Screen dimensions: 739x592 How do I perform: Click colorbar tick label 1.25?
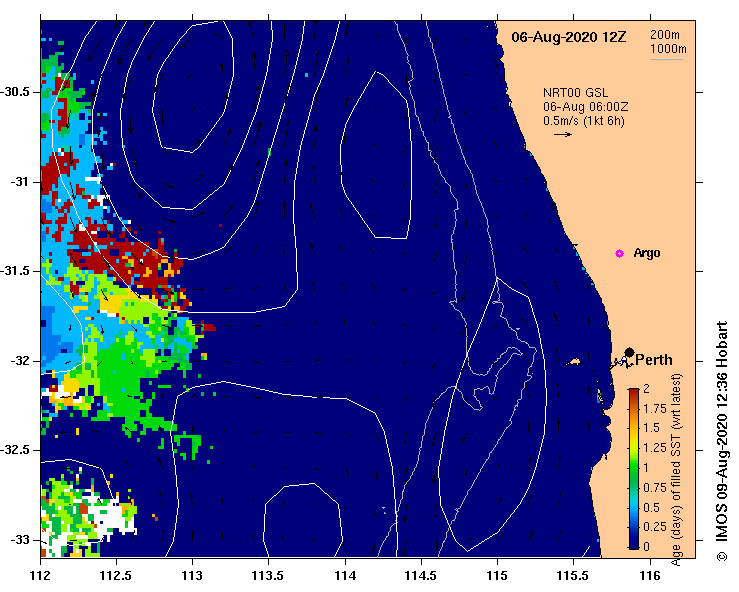tap(655, 448)
